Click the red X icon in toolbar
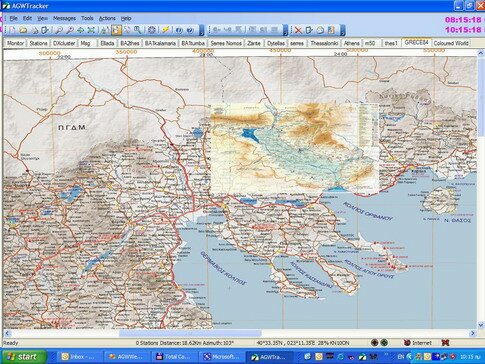 298,30
